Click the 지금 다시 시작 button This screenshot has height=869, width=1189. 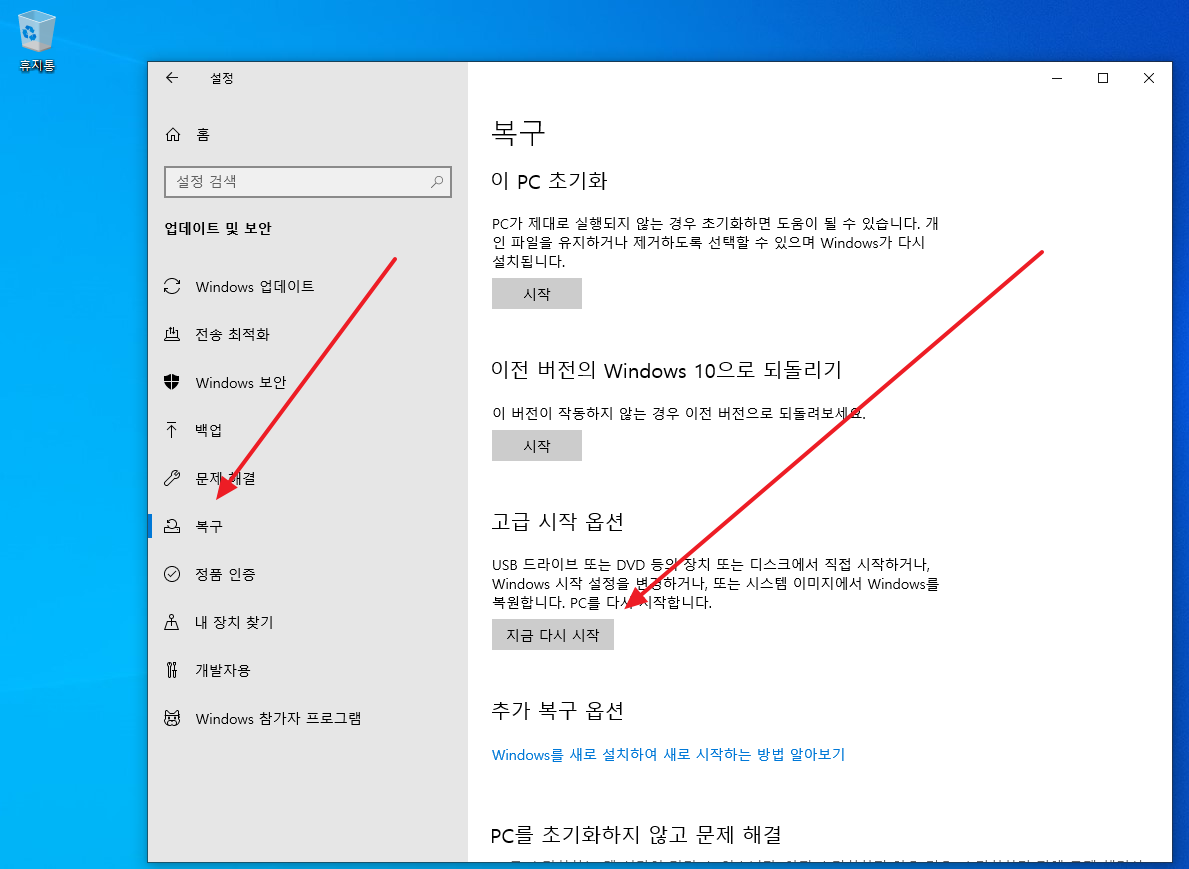coord(553,635)
